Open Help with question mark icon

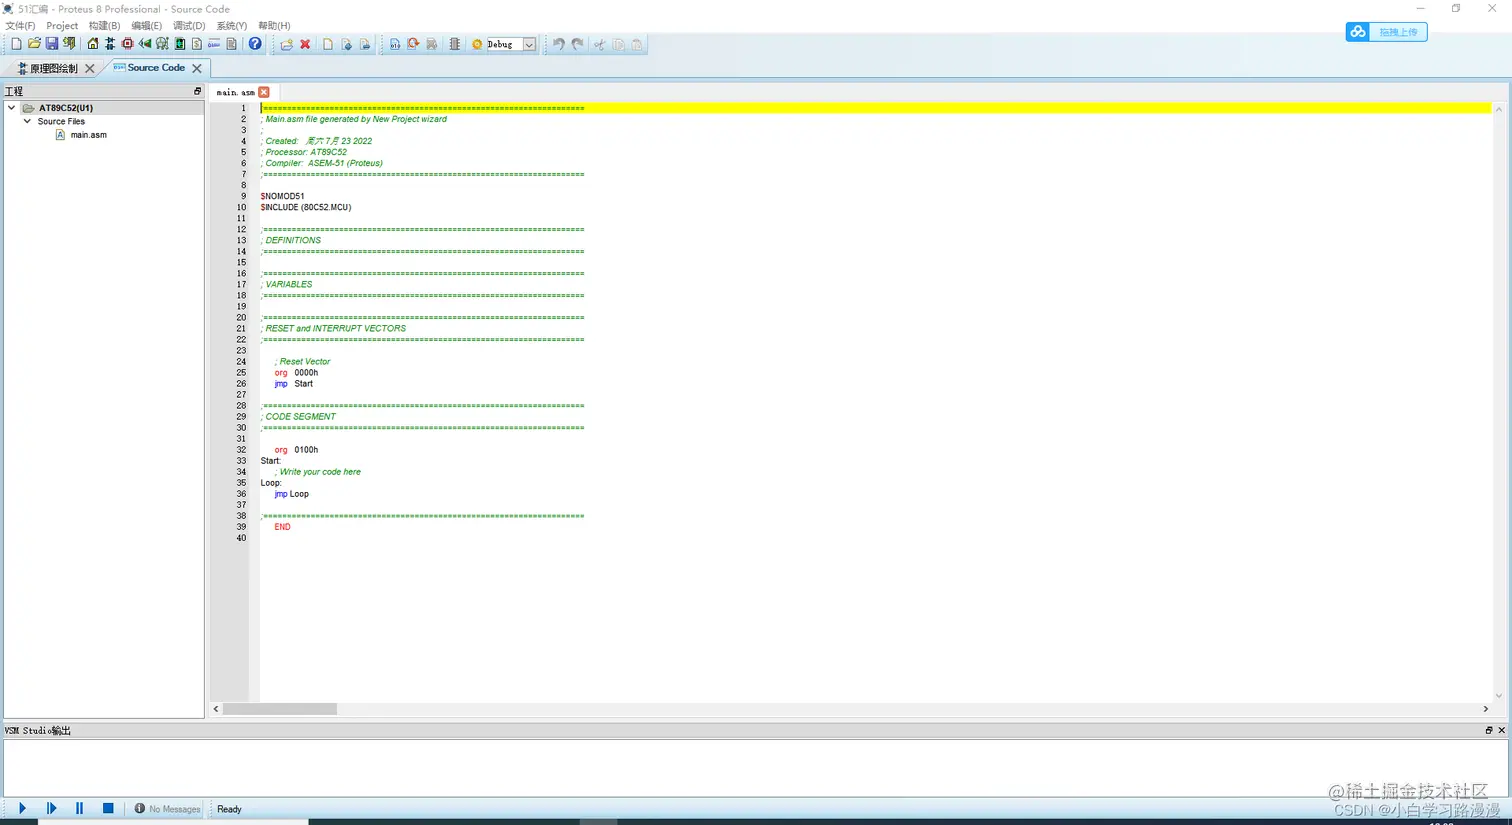(x=255, y=44)
